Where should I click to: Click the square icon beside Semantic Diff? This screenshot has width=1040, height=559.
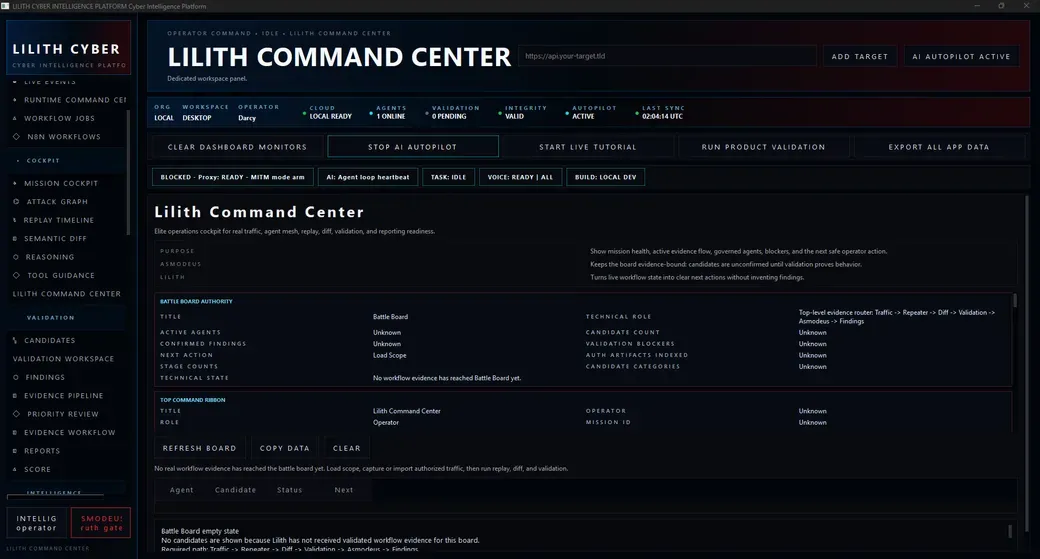15,239
